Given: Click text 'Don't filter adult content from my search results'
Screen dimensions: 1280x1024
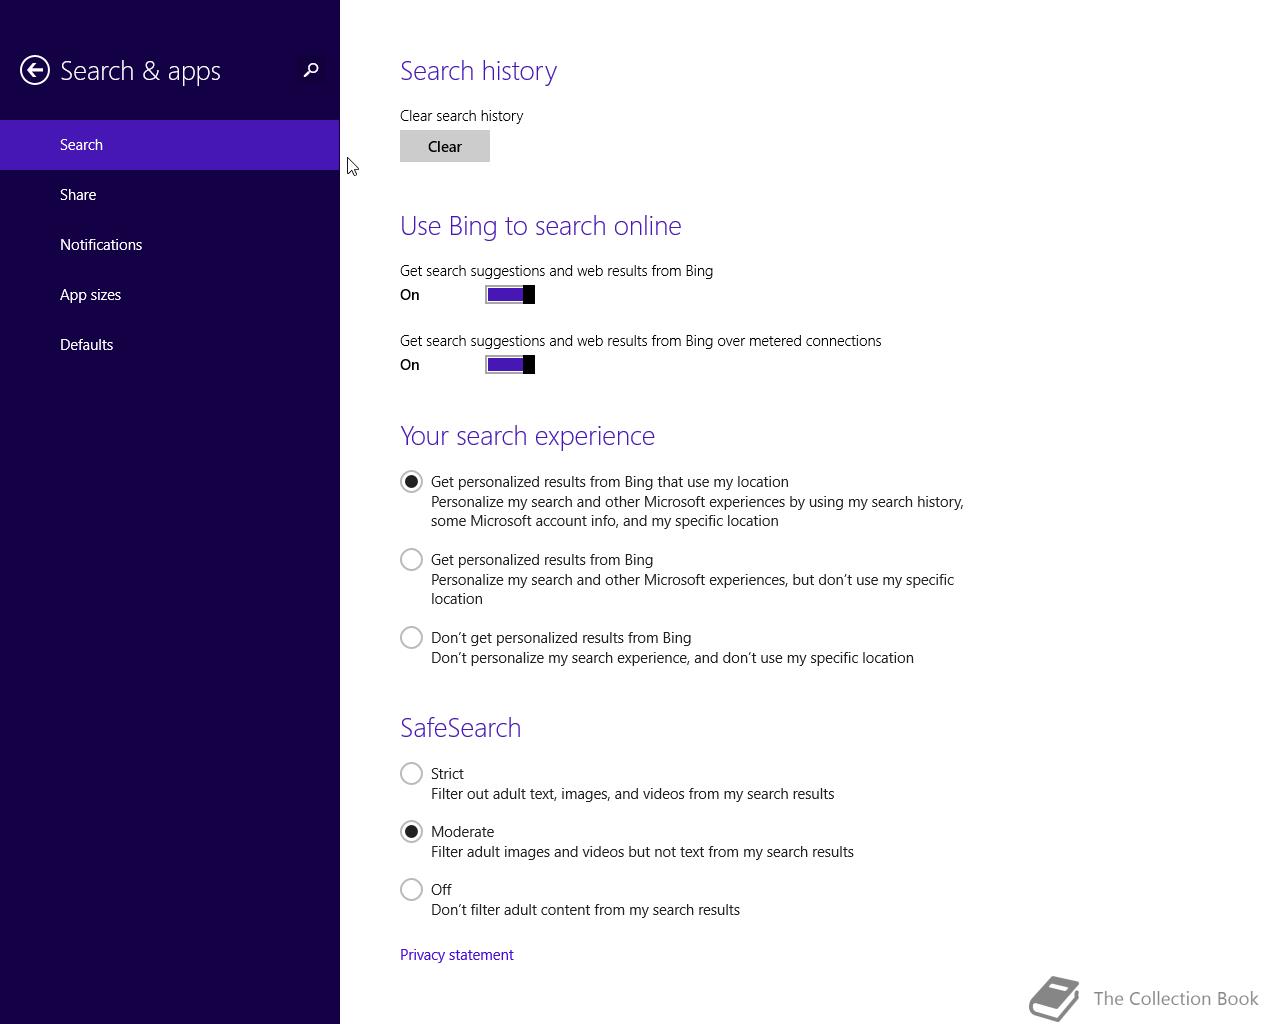Looking at the screenshot, I should 586,910.
